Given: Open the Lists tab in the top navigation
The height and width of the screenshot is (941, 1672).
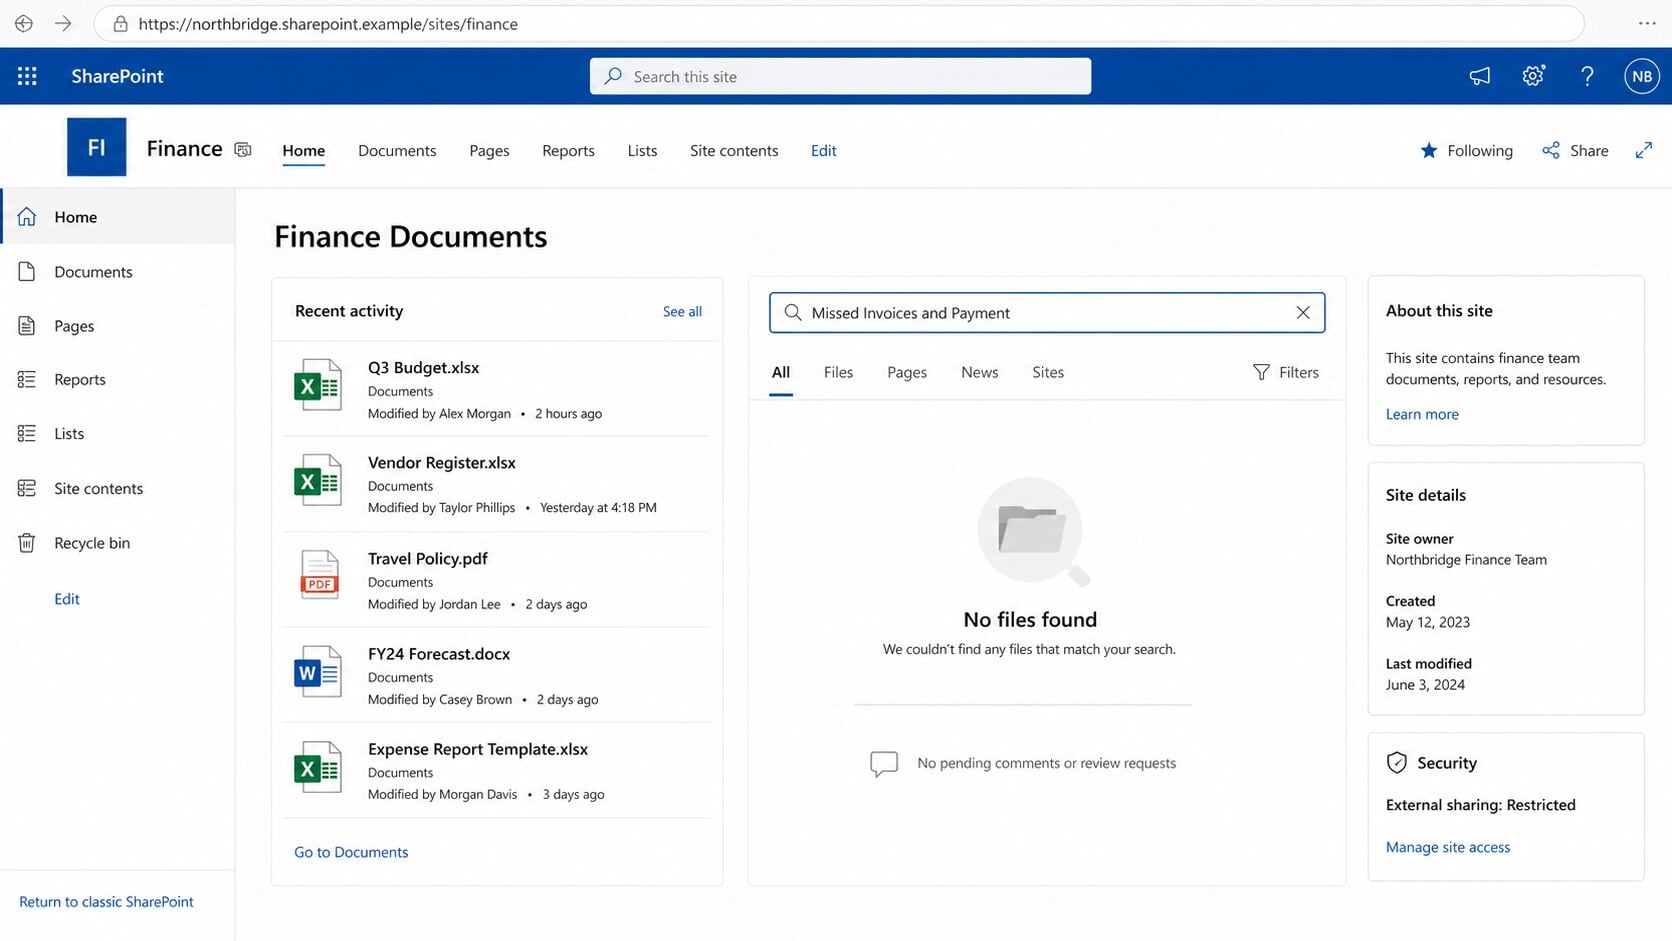Looking at the screenshot, I should click(642, 150).
